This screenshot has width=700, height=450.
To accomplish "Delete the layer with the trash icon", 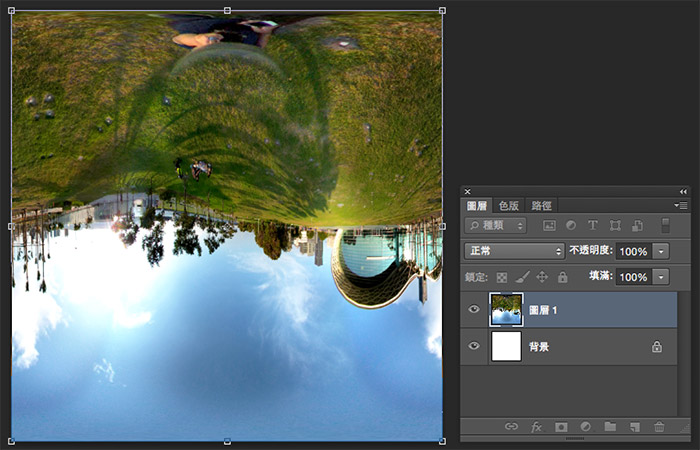I will pos(659,427).
